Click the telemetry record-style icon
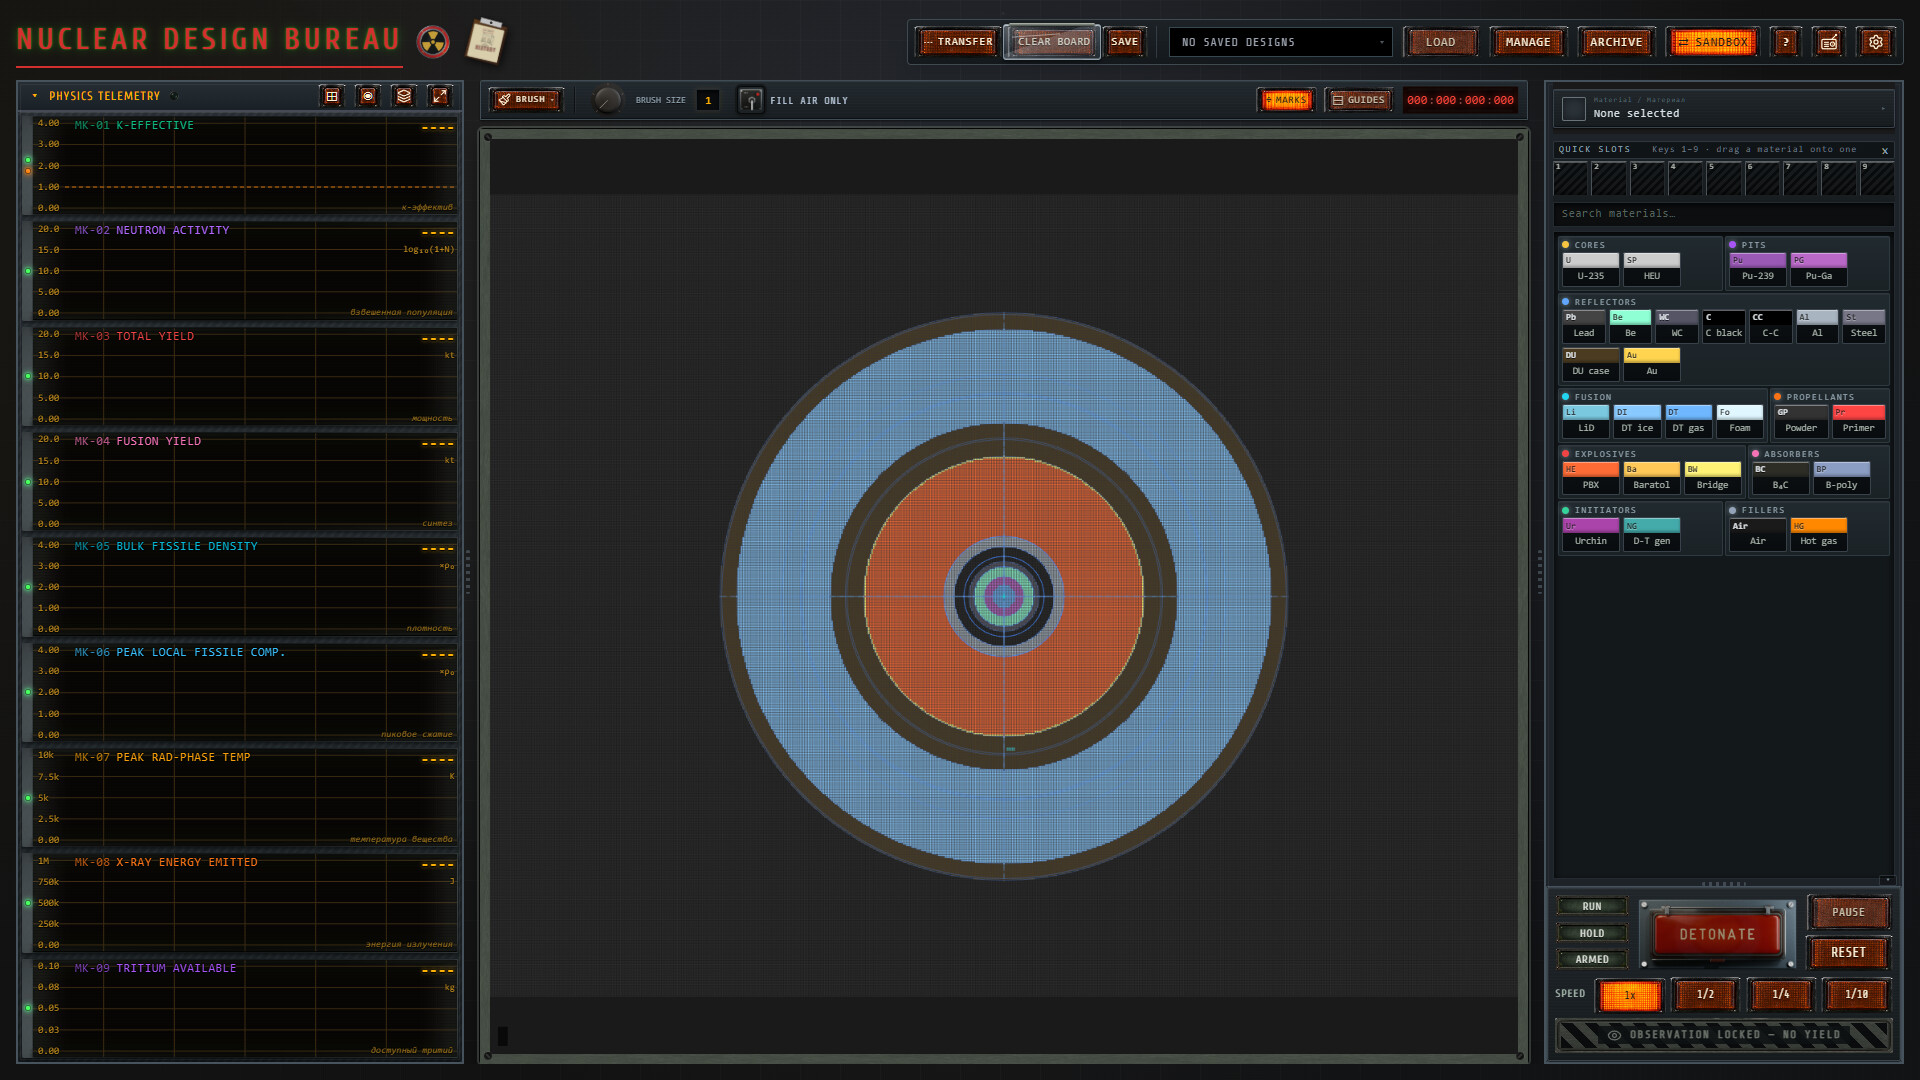This screenshot has width=1920, height=1080. coord(368,96)
